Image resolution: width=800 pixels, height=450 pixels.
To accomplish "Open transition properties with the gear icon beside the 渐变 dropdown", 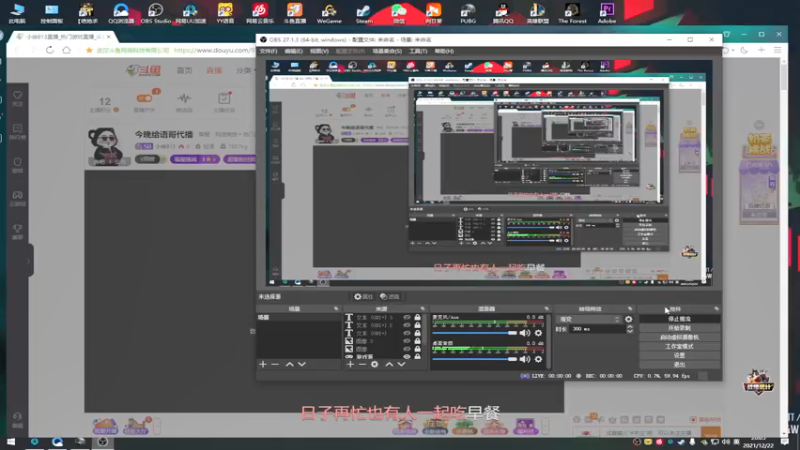I will point(629,319).
